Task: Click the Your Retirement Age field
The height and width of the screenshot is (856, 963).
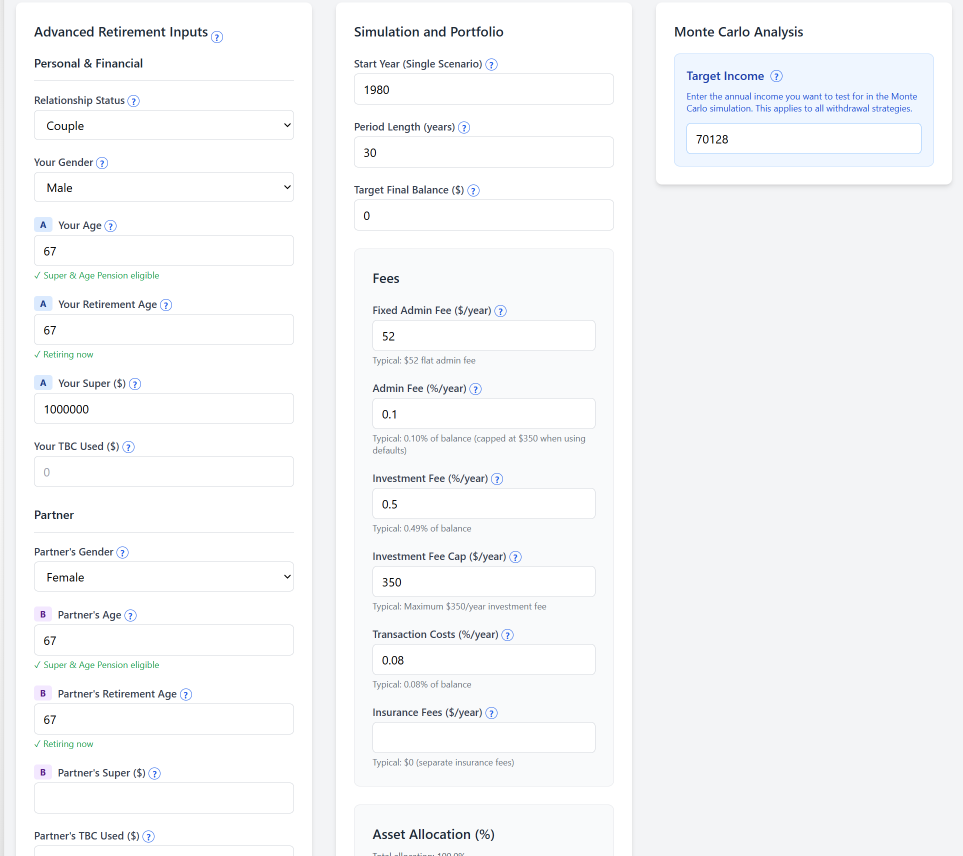Action: (x=164, y=330)
